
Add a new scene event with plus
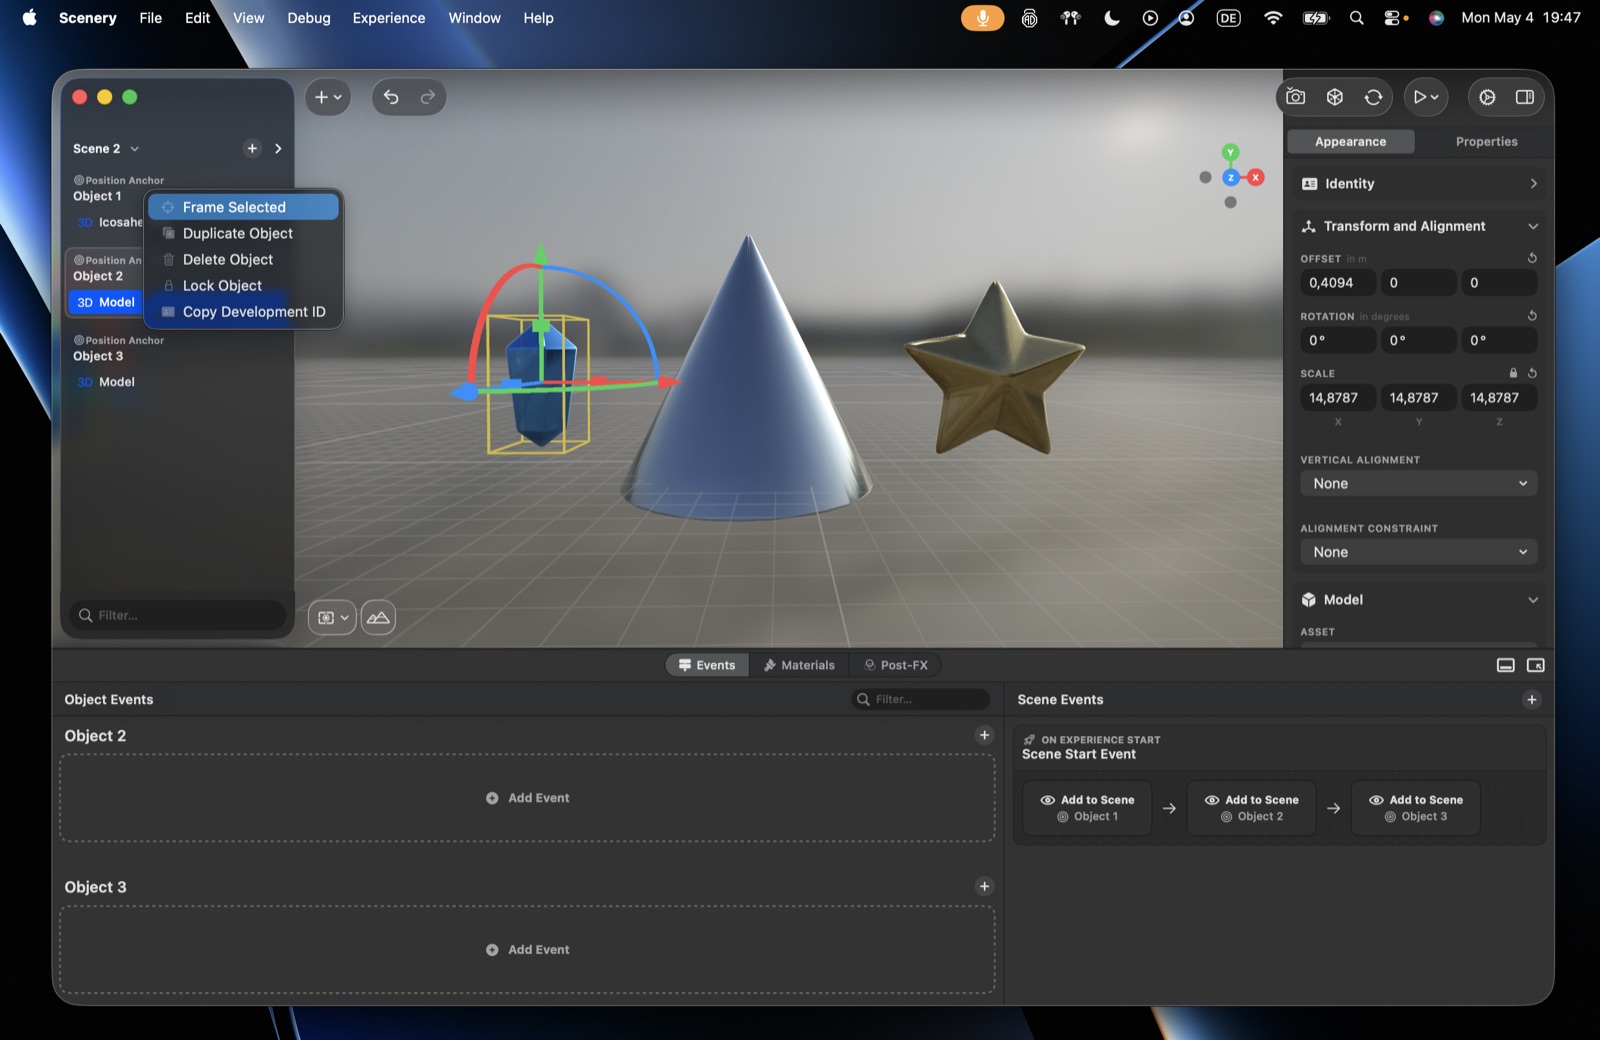point(1532,700)
